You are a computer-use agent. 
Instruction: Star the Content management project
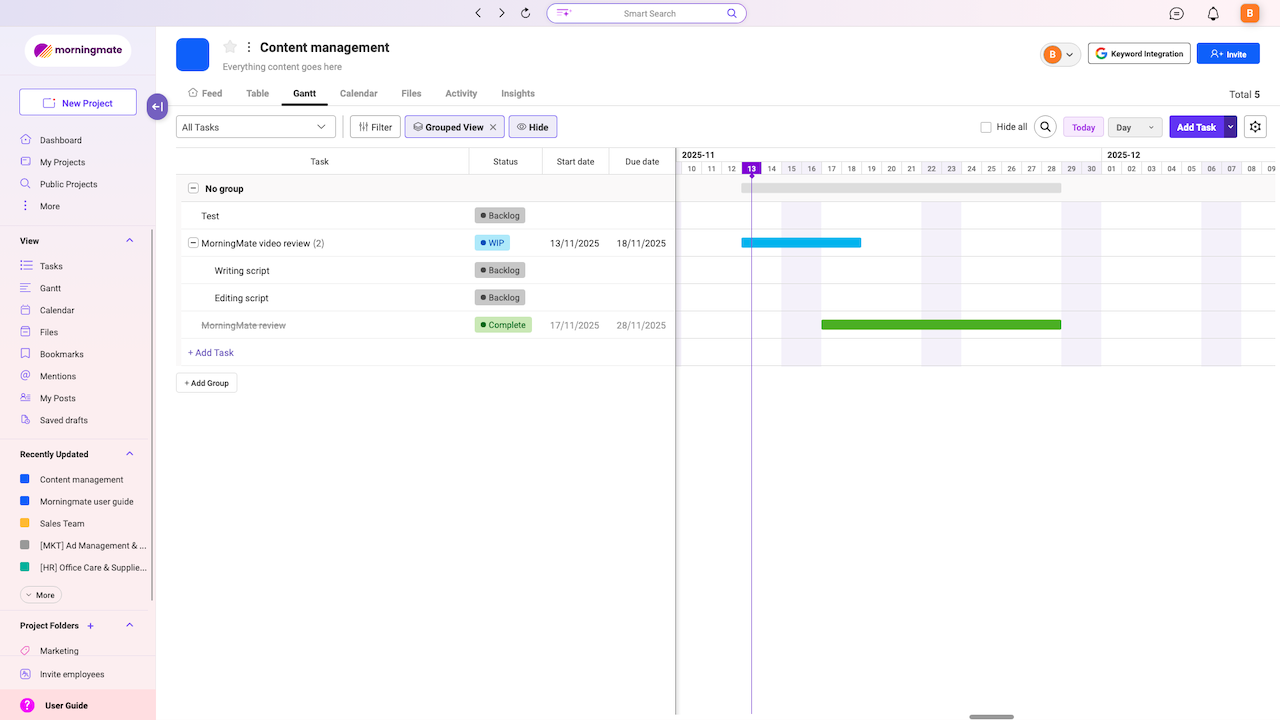tap(229, 46)
